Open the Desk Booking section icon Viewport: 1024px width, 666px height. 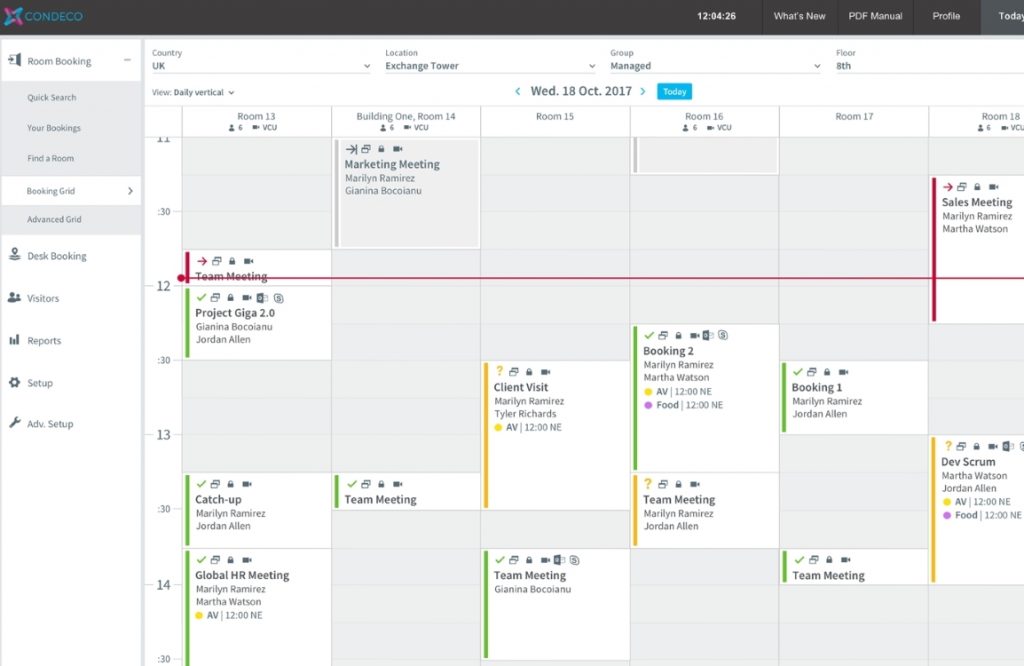coord(14,255)
